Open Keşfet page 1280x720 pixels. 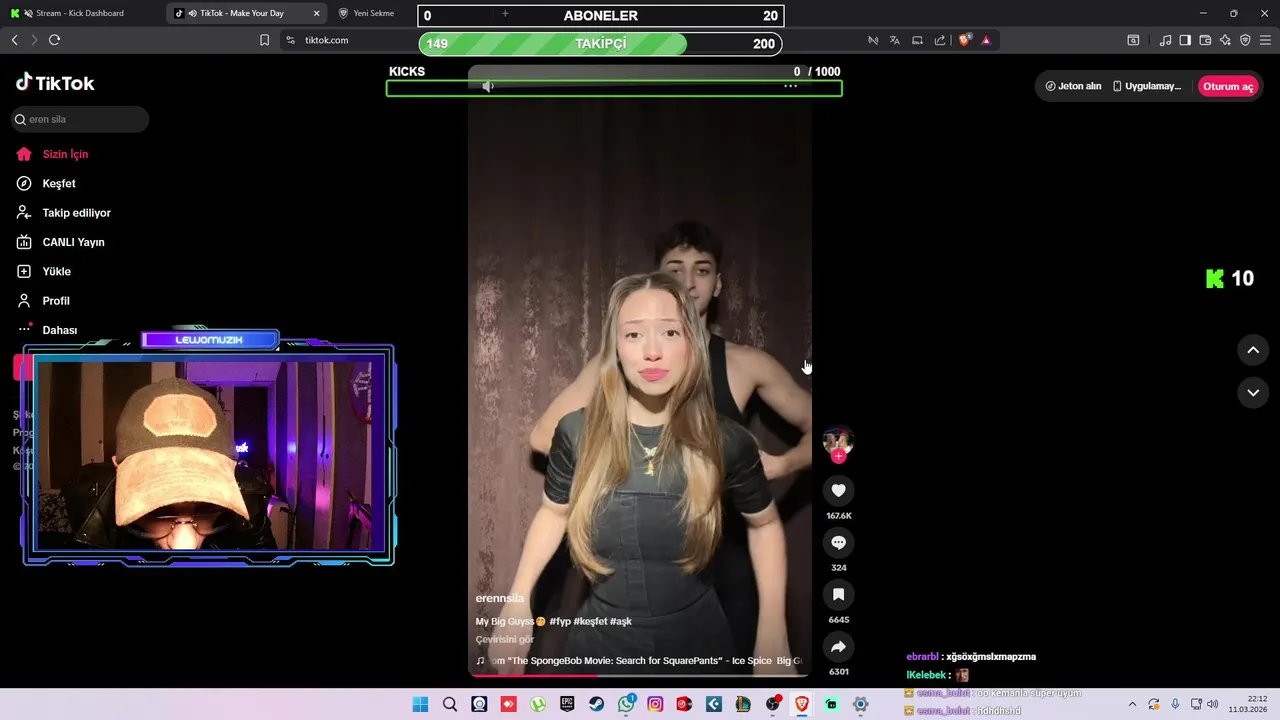(59, 183)
